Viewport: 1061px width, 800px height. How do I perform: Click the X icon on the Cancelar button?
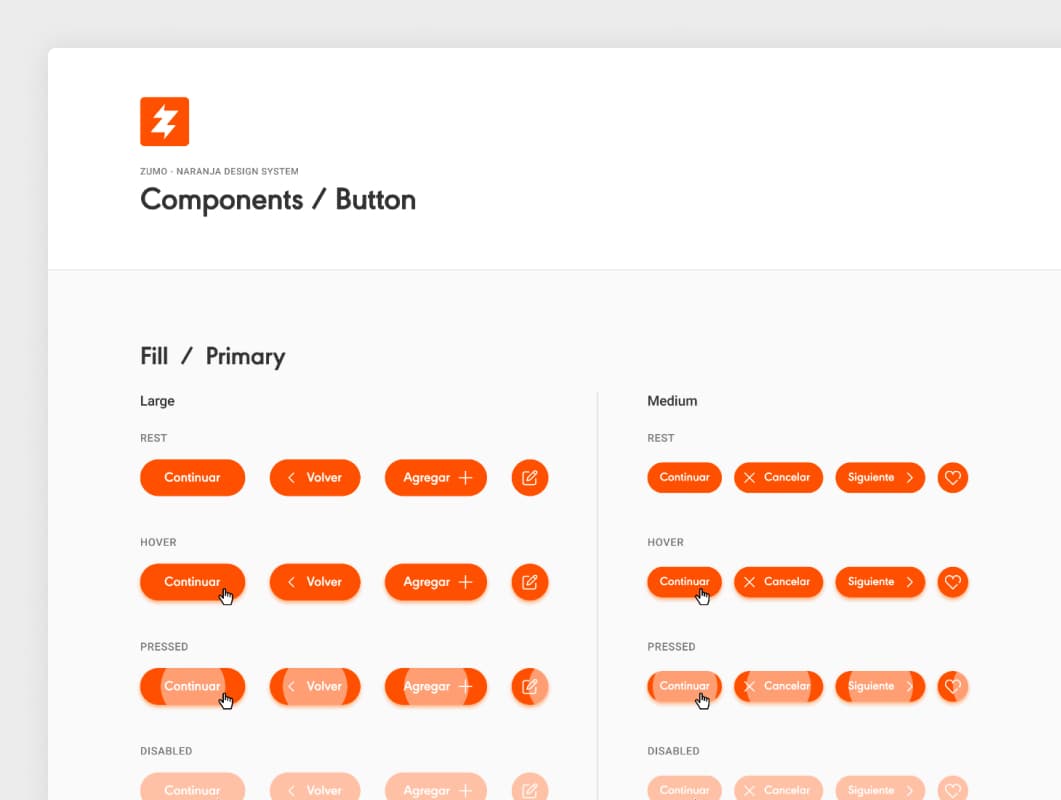pos(750,477)
